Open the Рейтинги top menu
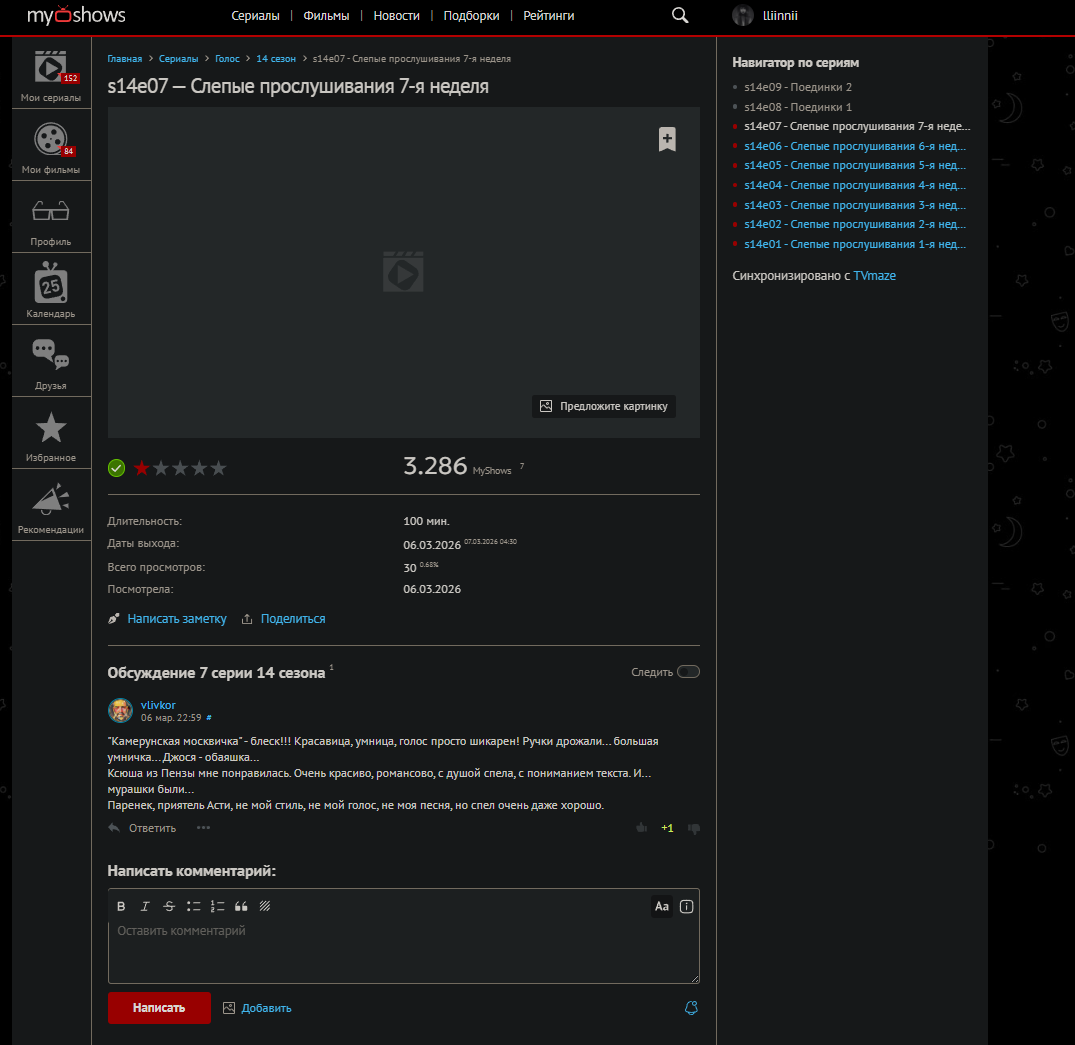The width and height of the screenshot is (1075, 1045). [x=549, y=16]
